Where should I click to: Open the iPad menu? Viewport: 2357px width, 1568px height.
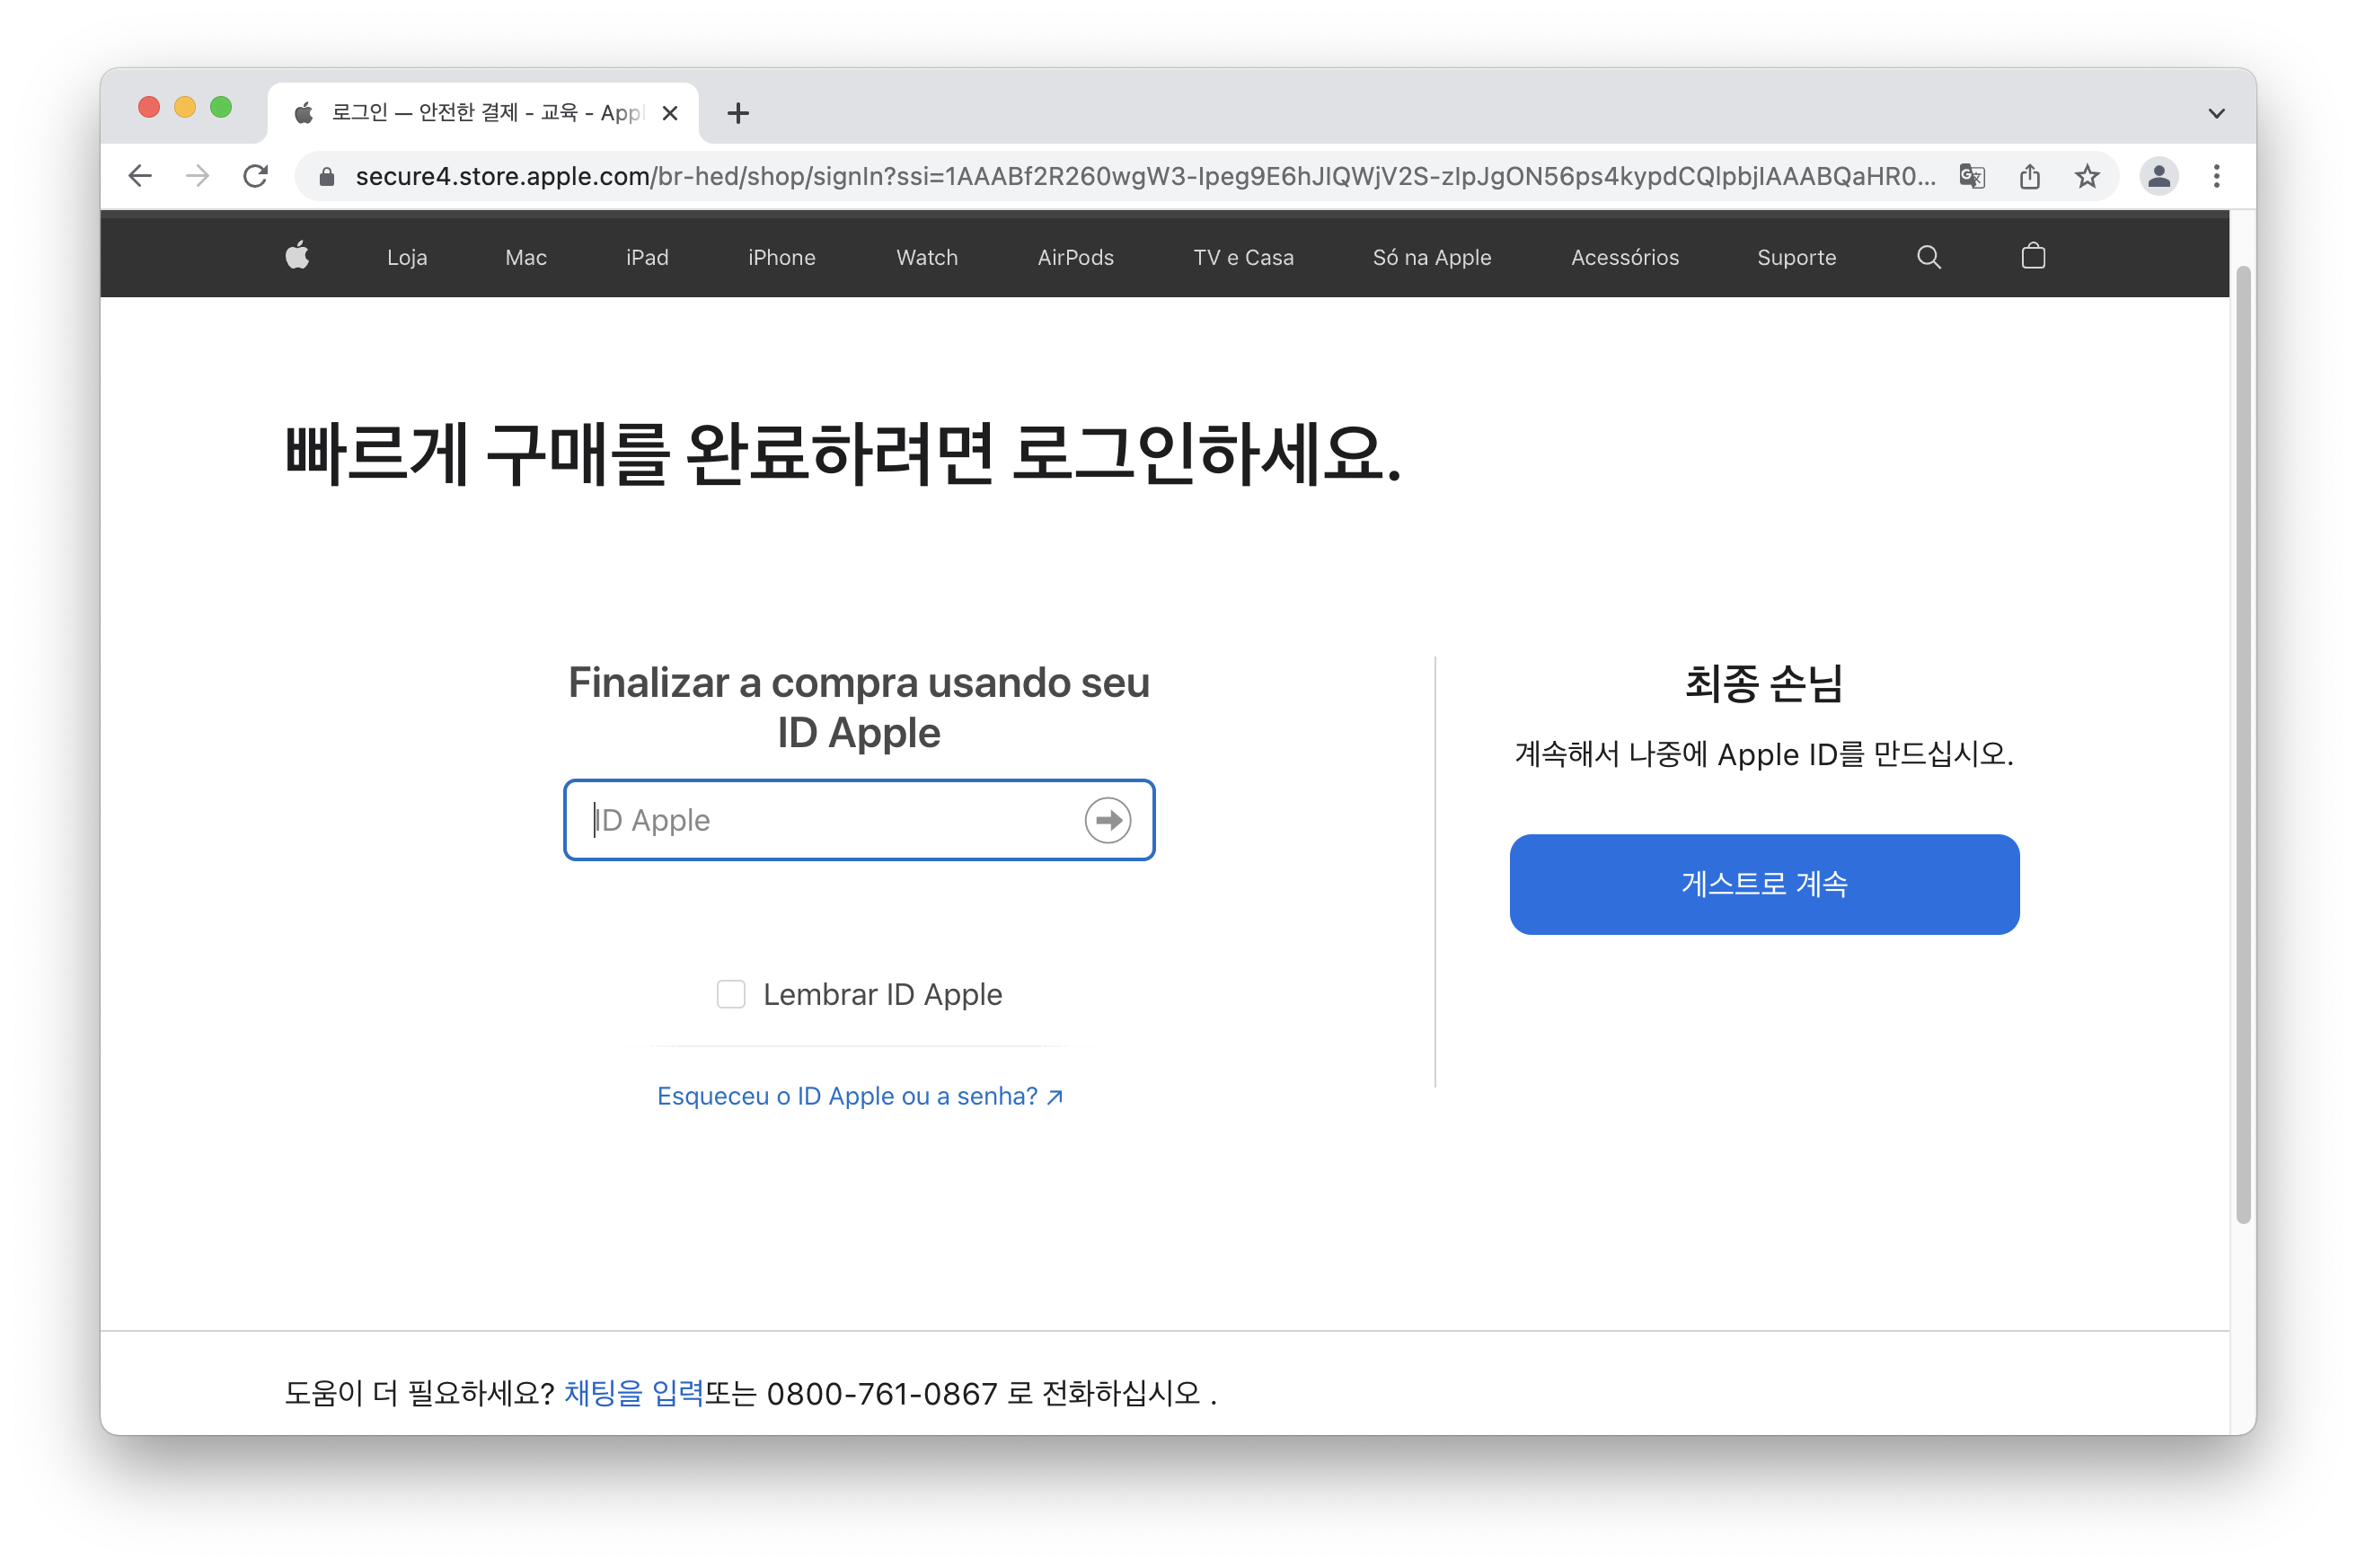[647, 257]
